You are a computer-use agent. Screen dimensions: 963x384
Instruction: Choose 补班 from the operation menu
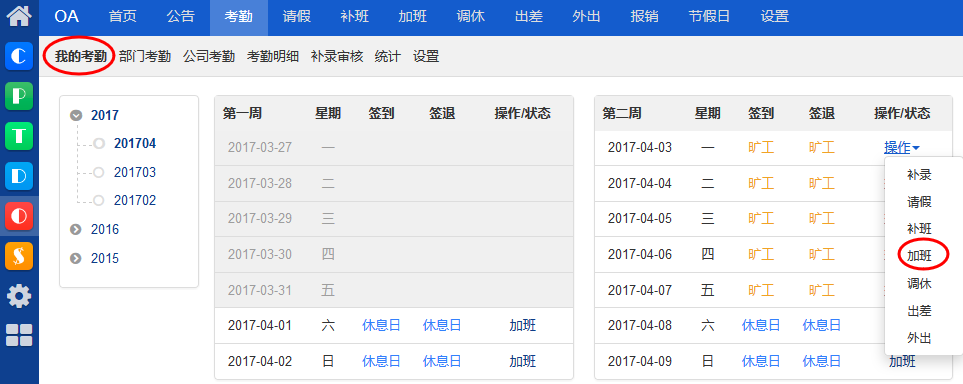[x=919, y=229]
